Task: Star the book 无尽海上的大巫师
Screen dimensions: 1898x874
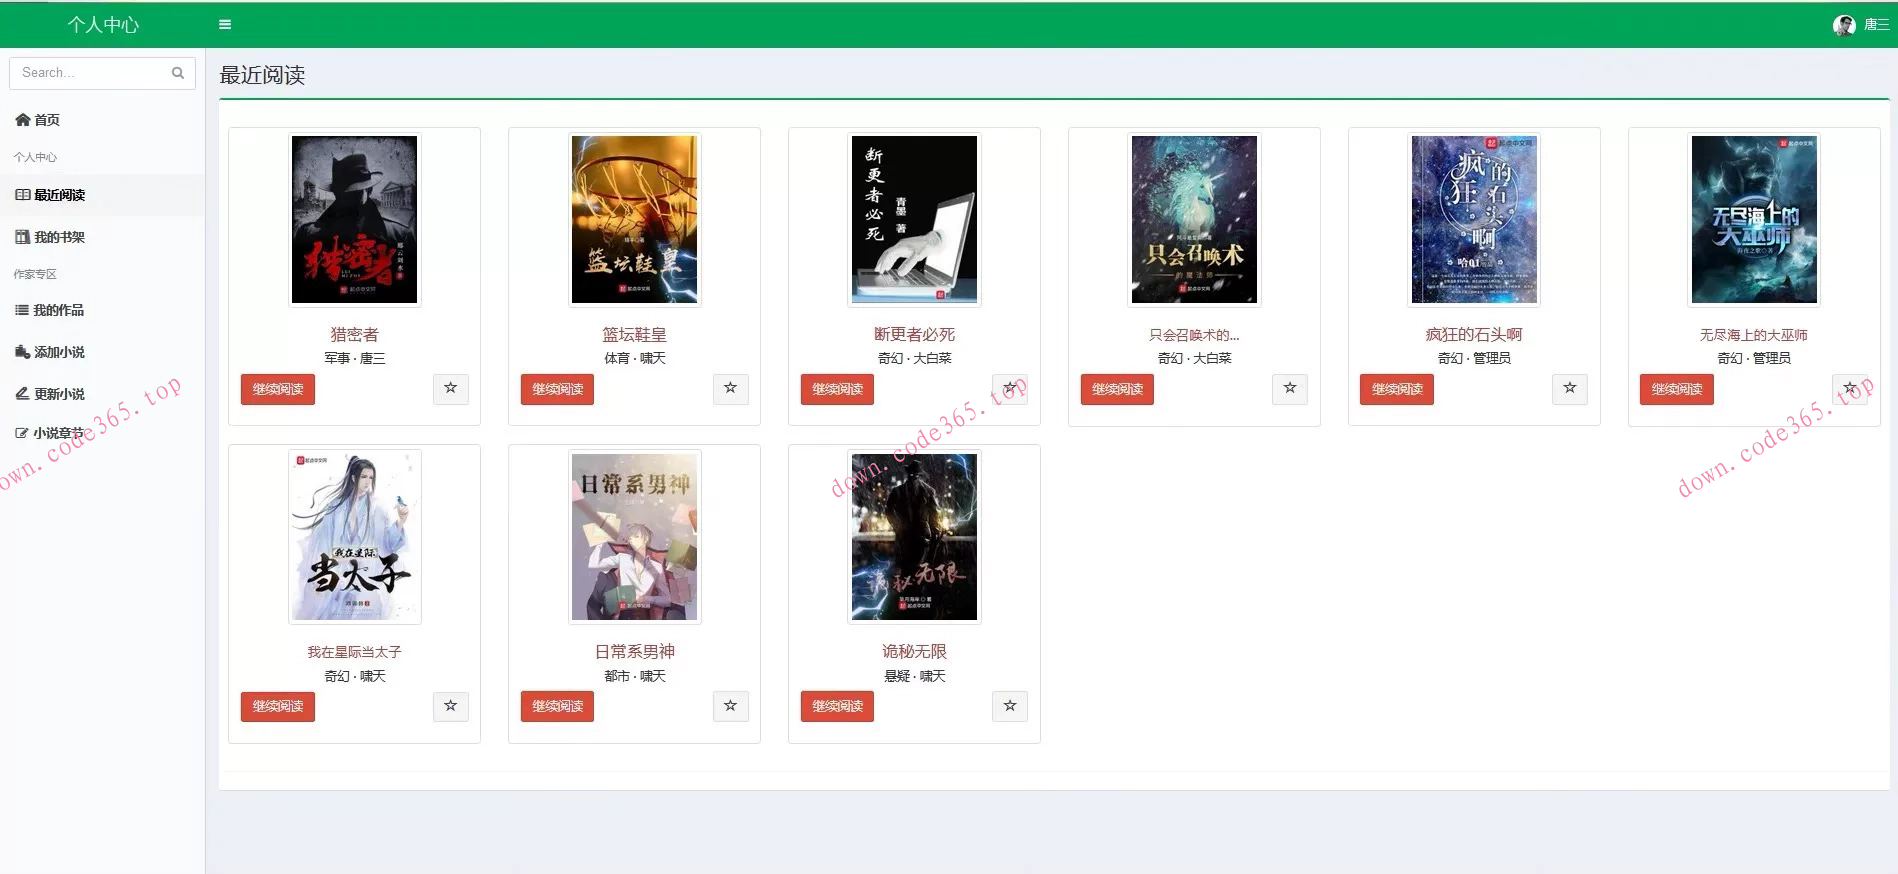Action: 1850,389
